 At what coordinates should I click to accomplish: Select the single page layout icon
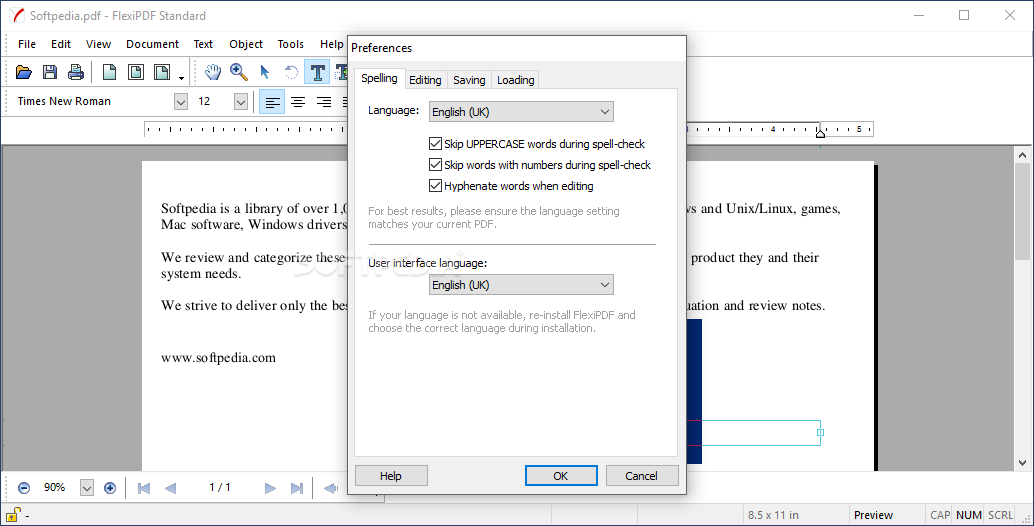click(109, 72)
